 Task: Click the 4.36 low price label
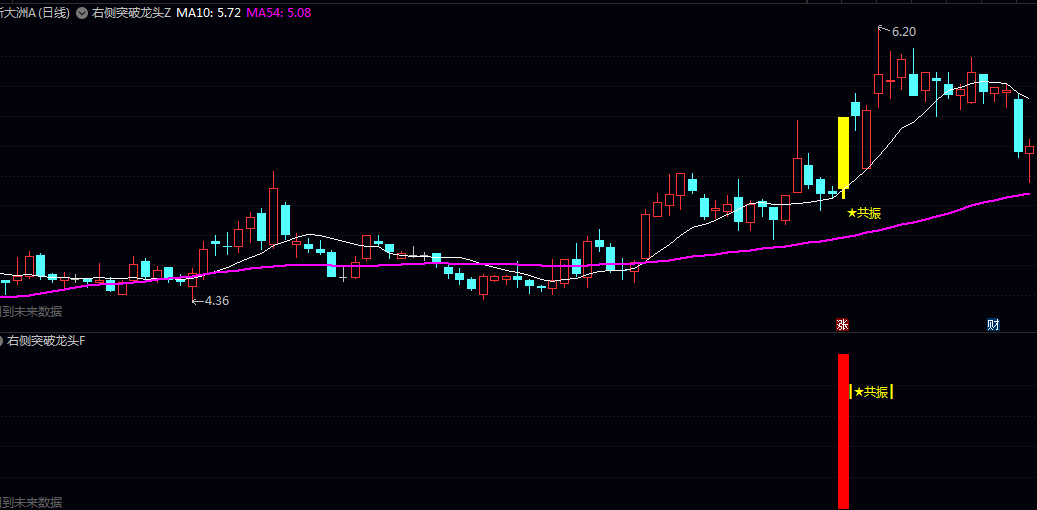(x=216, y=300)
